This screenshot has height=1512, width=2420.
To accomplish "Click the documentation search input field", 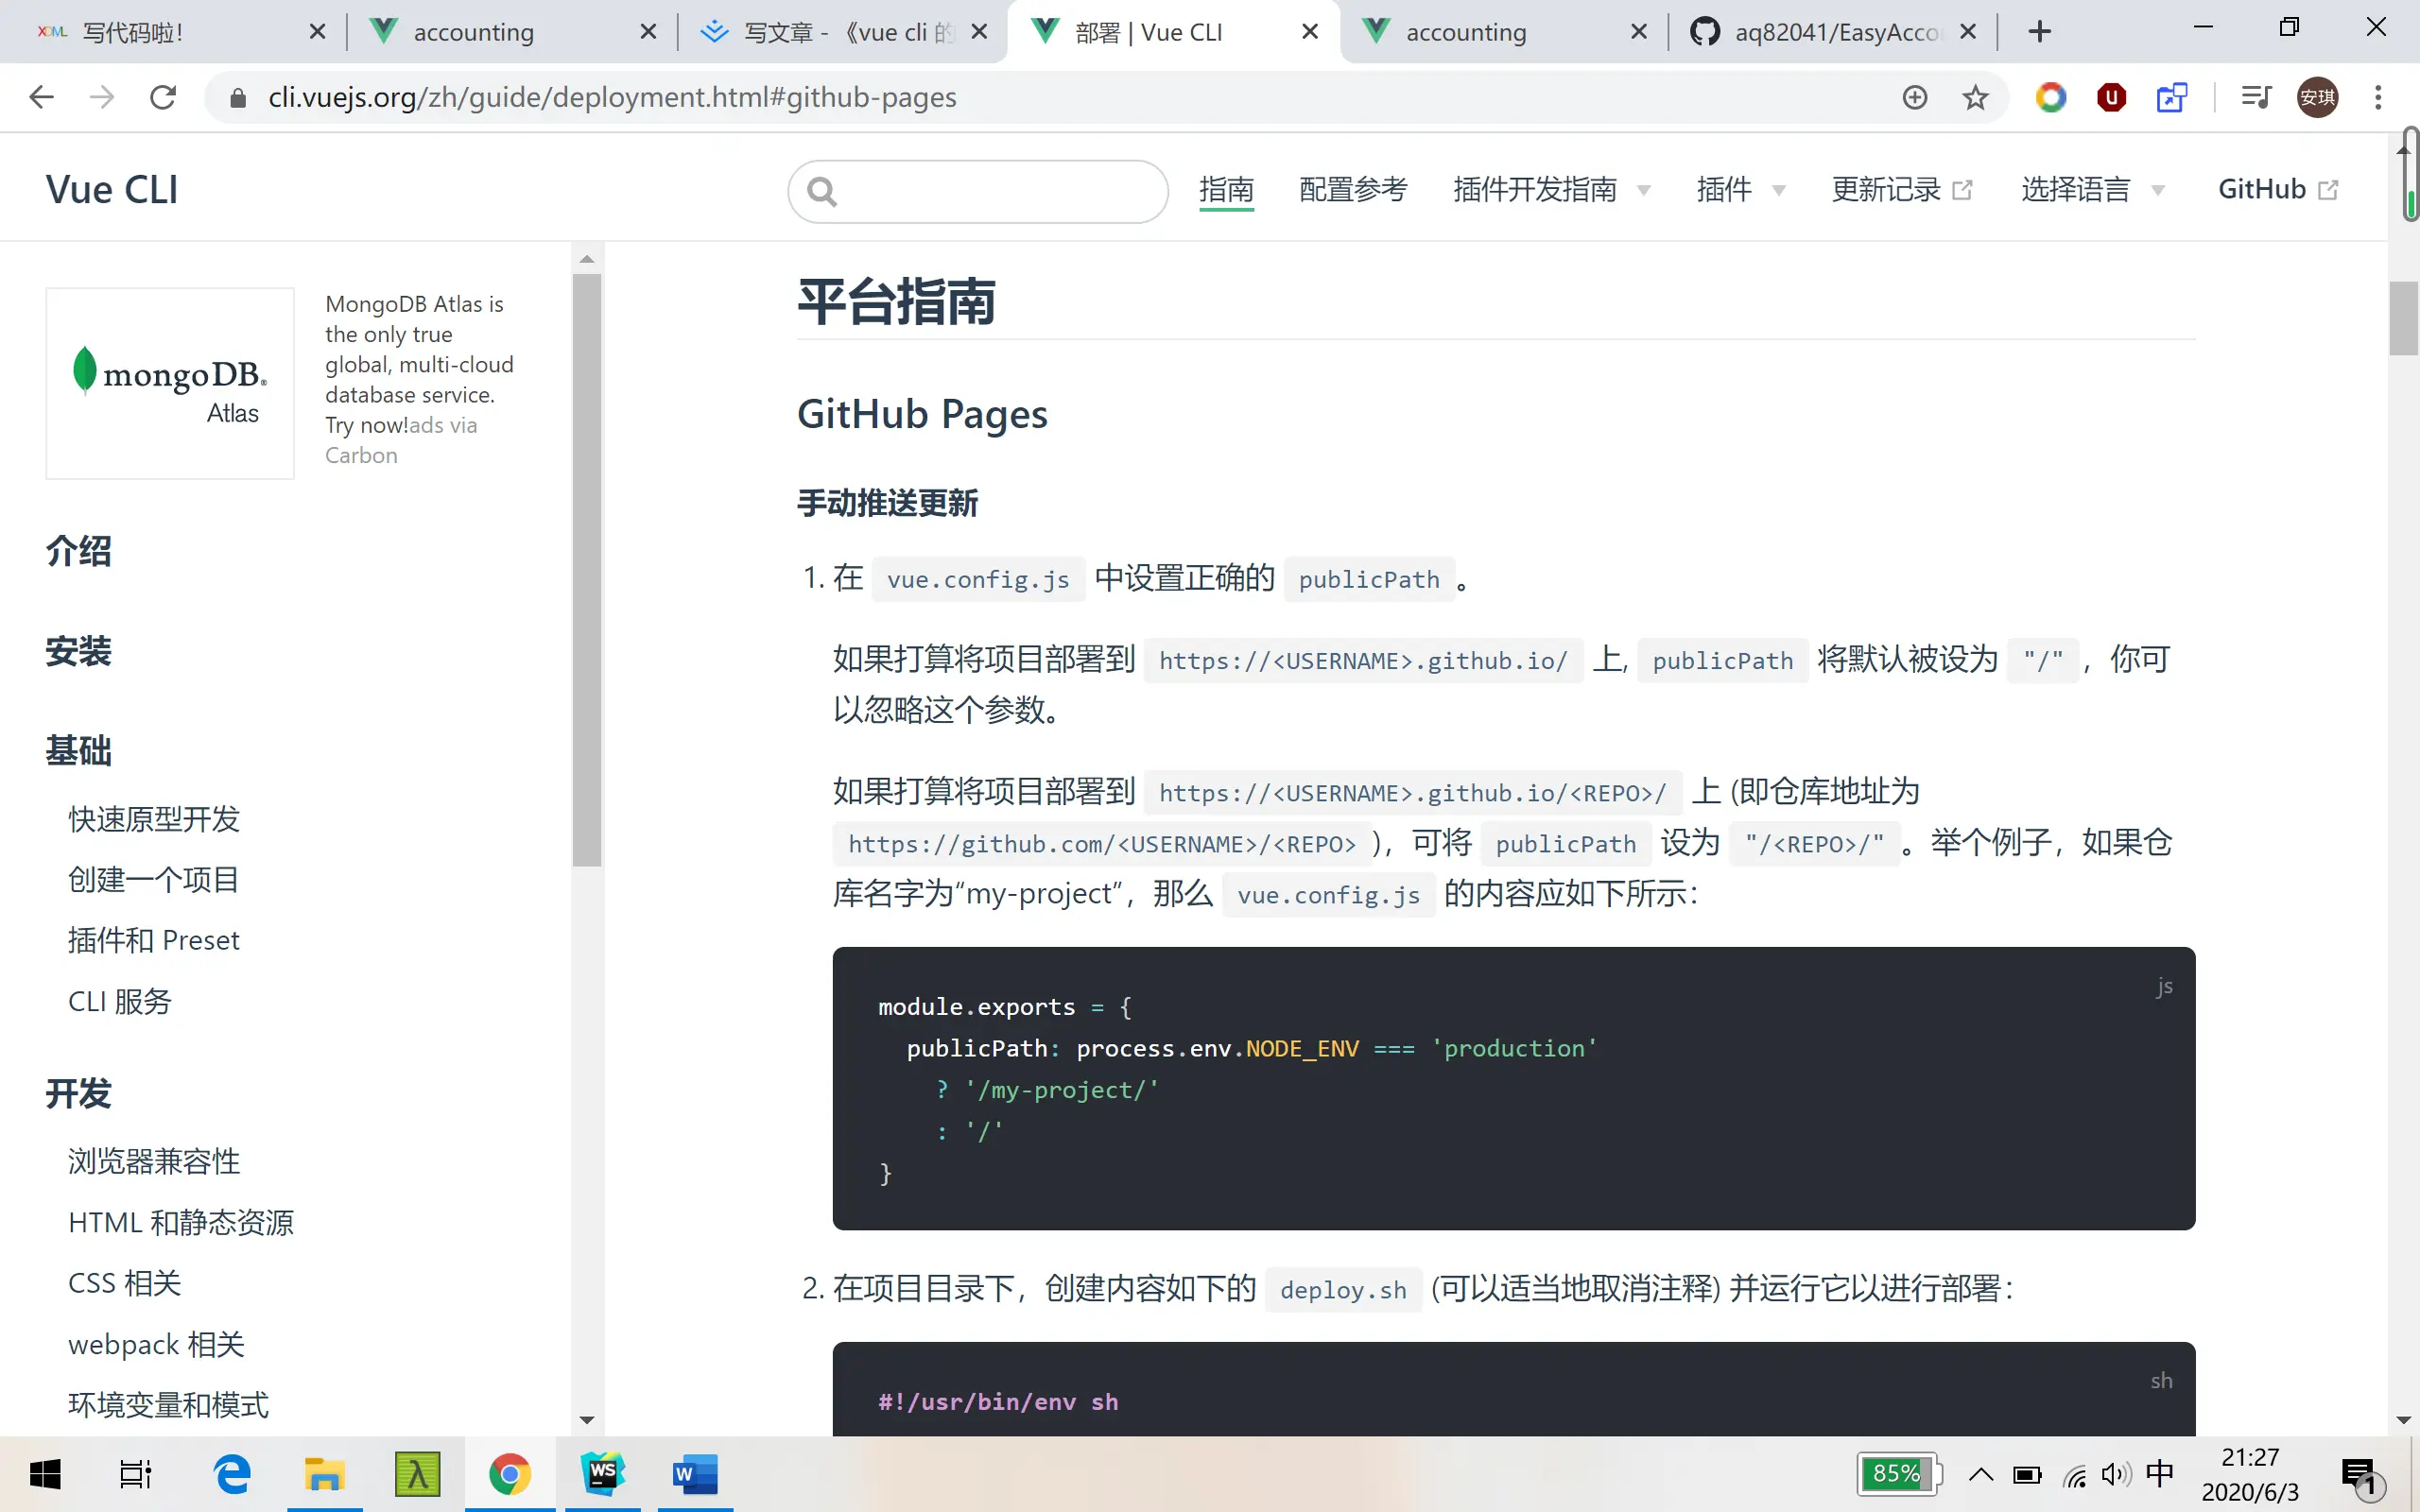I will tap(990, 191).
